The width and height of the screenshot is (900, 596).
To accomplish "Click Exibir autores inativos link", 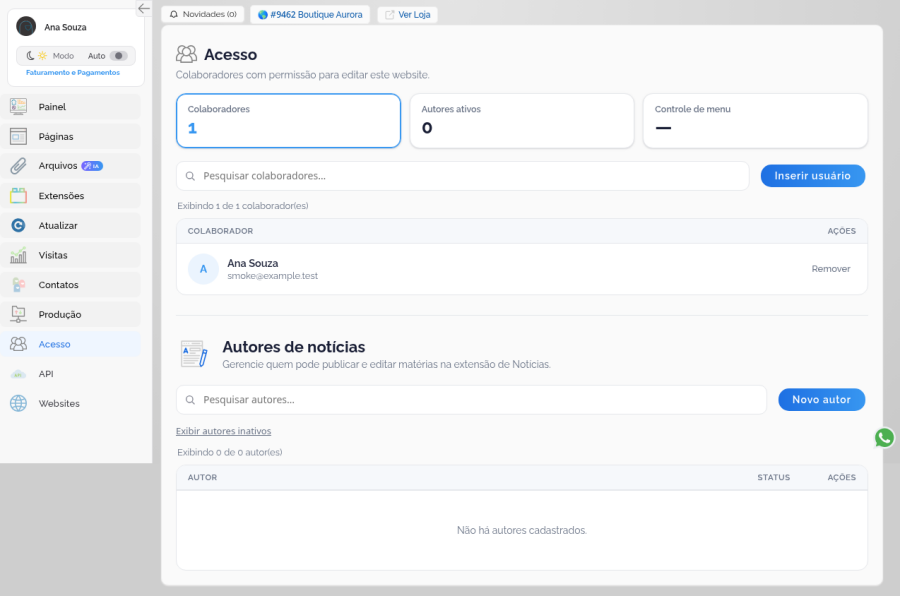I will 223,431.
